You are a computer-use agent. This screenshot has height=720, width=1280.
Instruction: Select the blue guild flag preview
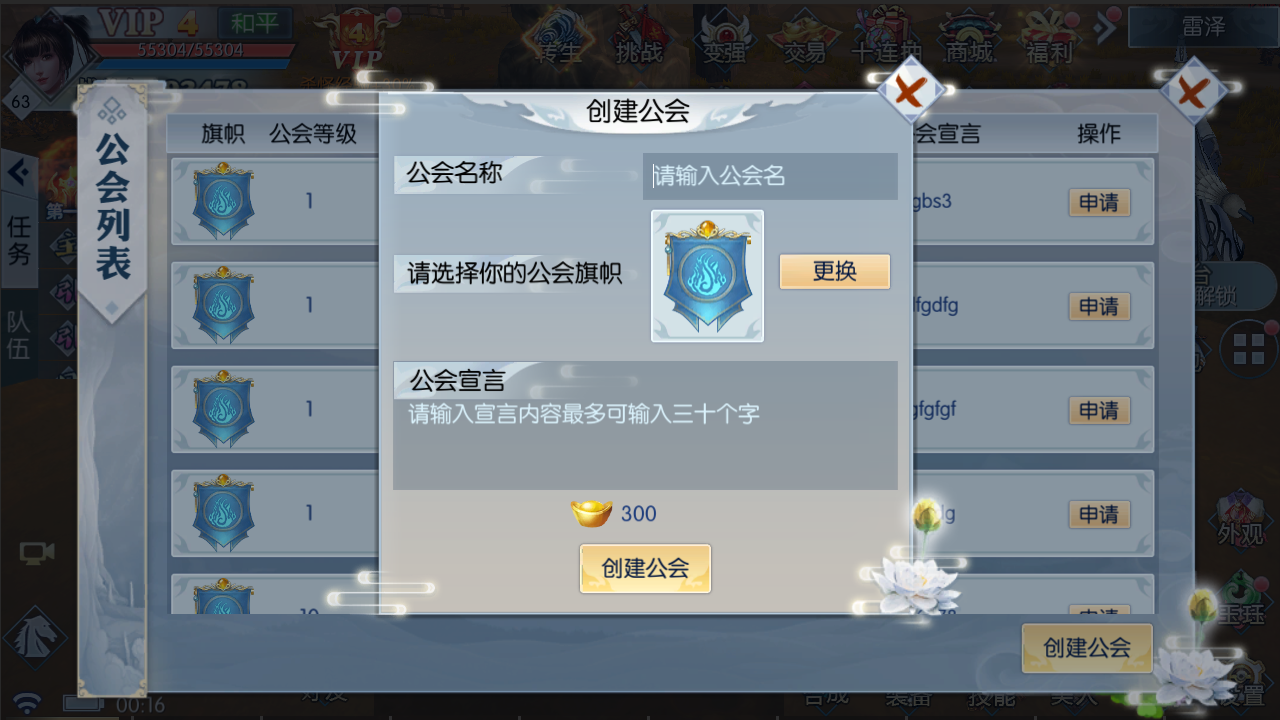coord(707,275)
